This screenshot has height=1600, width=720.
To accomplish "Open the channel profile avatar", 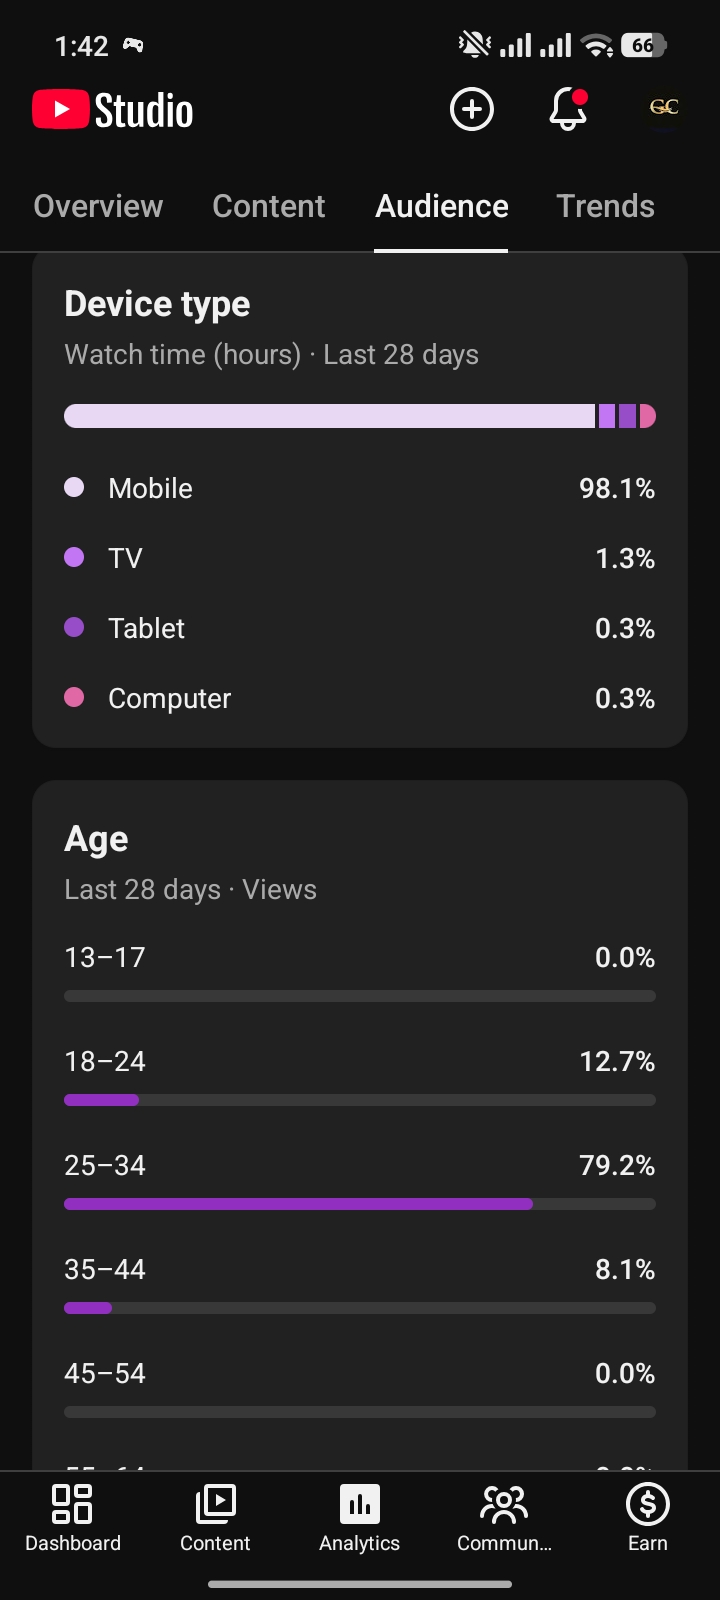I will pos(664,108).
